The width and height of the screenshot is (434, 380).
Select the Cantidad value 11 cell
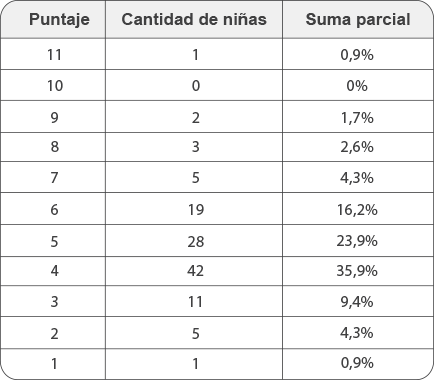(194, 301)
